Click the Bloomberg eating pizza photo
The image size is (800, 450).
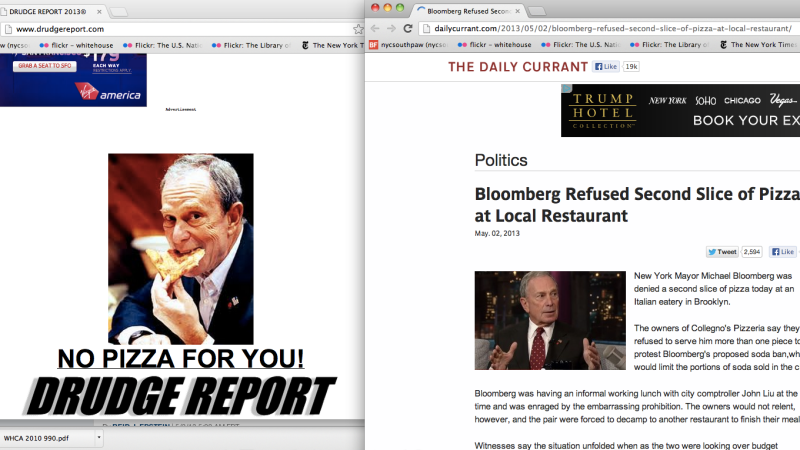point(181,249)
